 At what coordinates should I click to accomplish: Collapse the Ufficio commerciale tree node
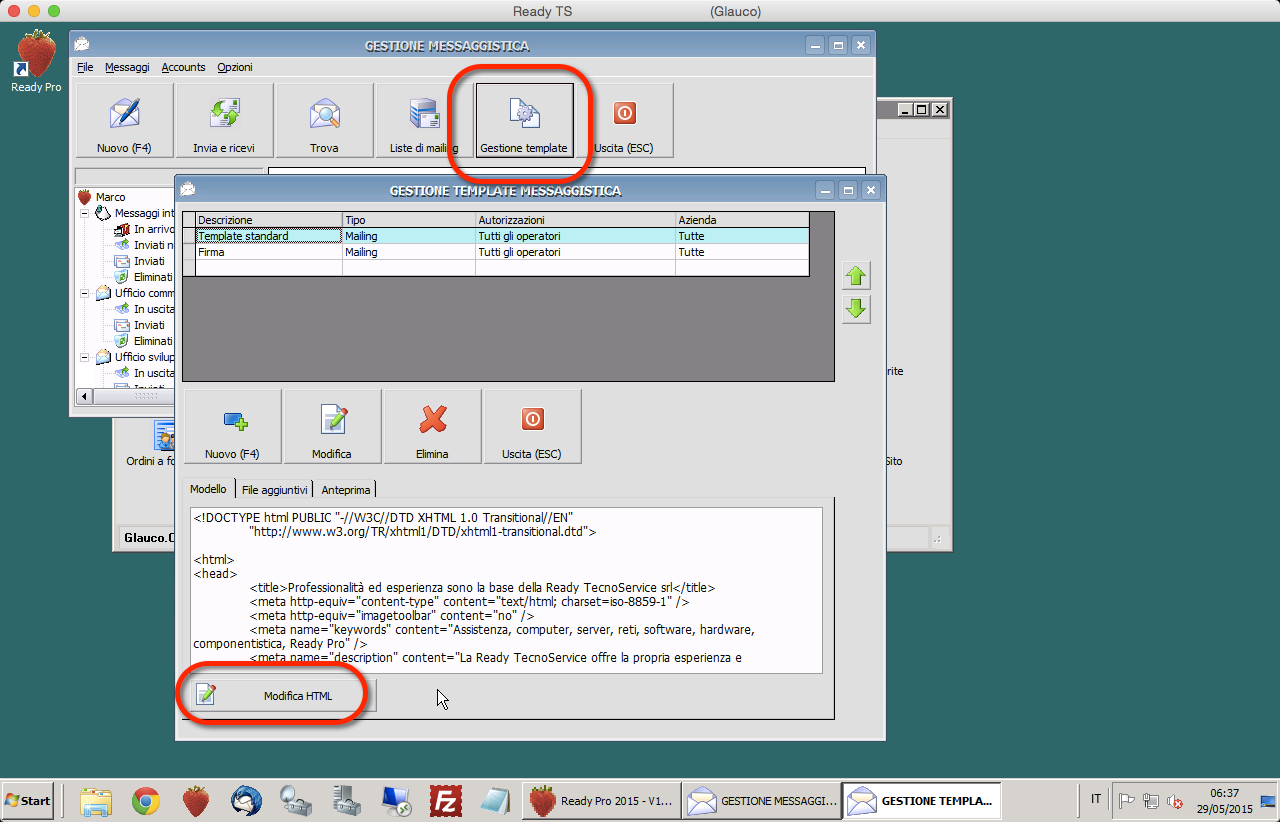(x=86, y=293)
